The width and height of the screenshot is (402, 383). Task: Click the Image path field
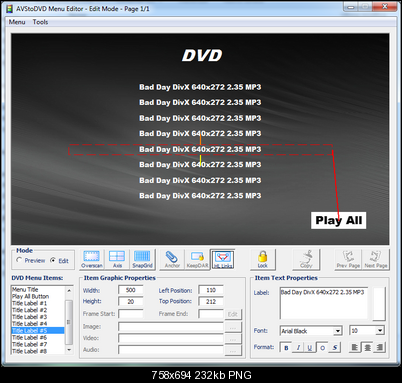171,327
